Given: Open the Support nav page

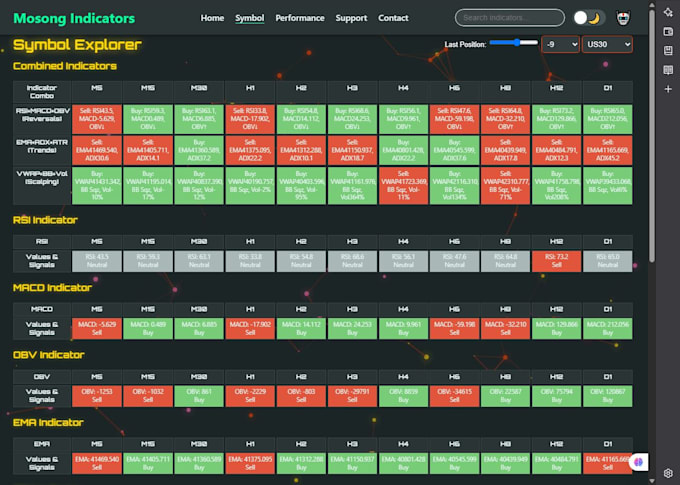Looking at the screenshot, I should pos(351,18).
